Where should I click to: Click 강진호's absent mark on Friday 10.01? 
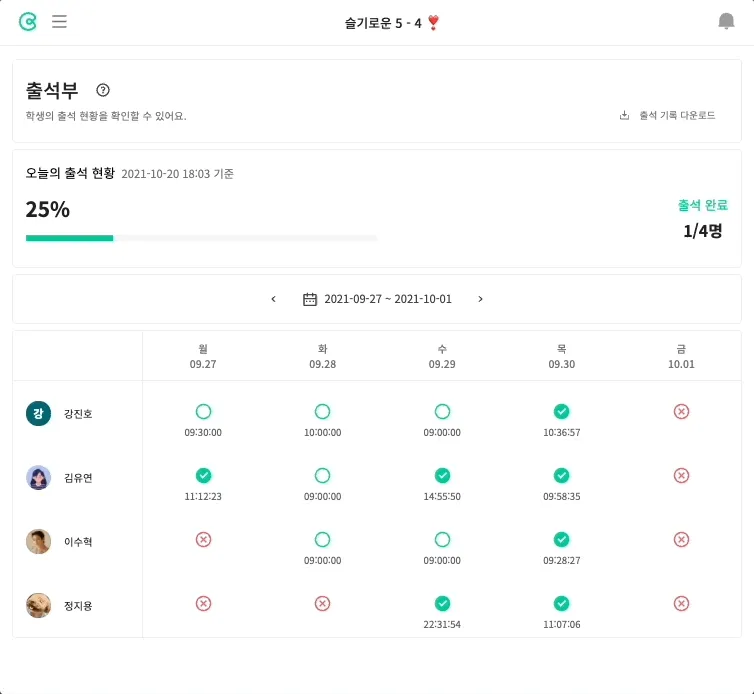click(x=681, y=411)
